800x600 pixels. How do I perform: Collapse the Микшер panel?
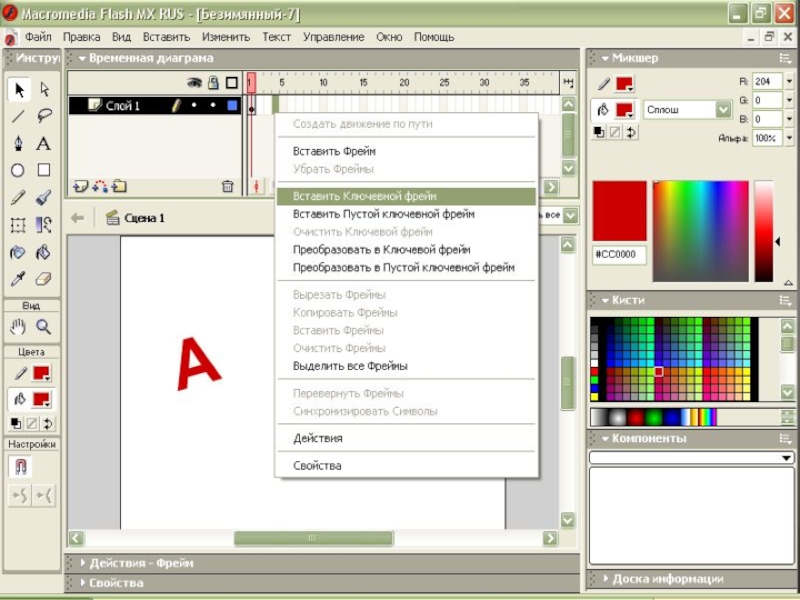click(x=605, y=59)
